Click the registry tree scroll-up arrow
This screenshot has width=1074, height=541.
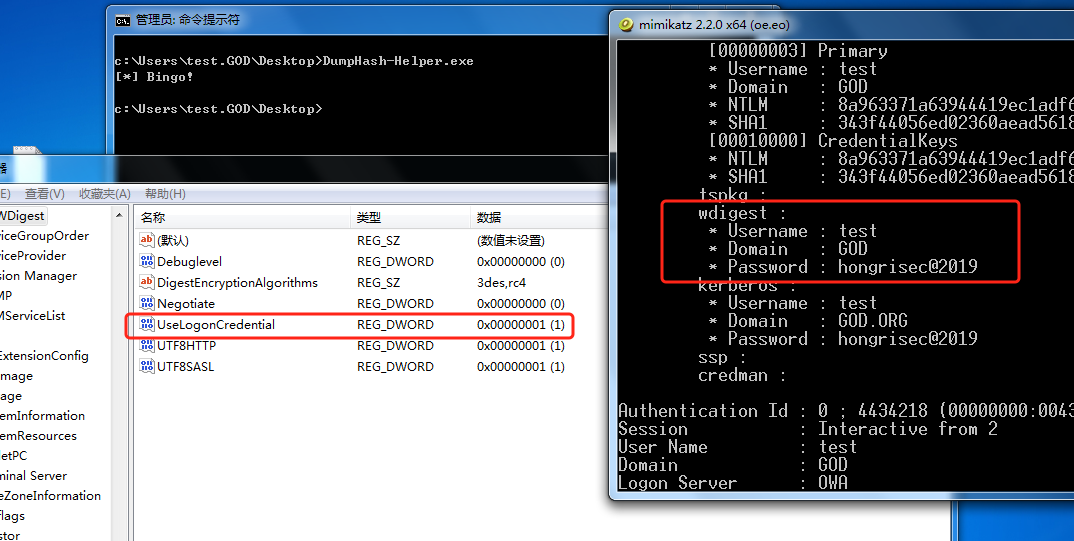click(120, 215)
